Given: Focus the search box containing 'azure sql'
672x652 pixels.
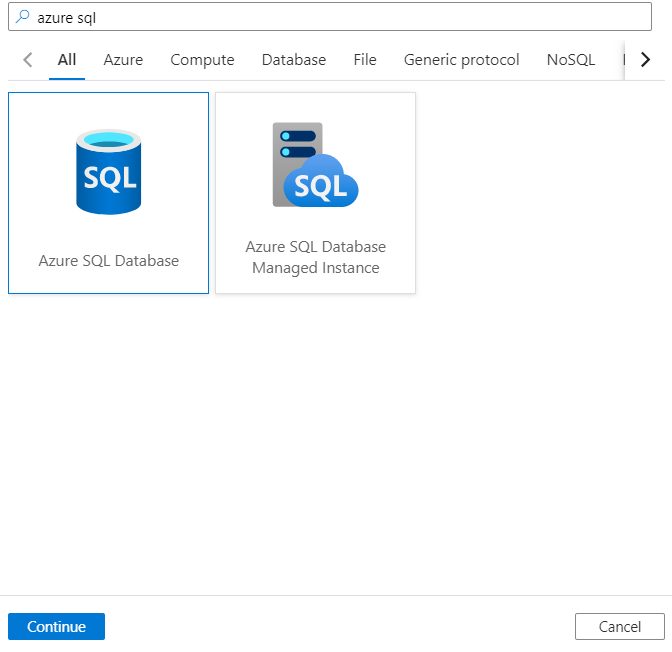Looking at the screenshot, I should pyautogui.click(x=330, y=17).
